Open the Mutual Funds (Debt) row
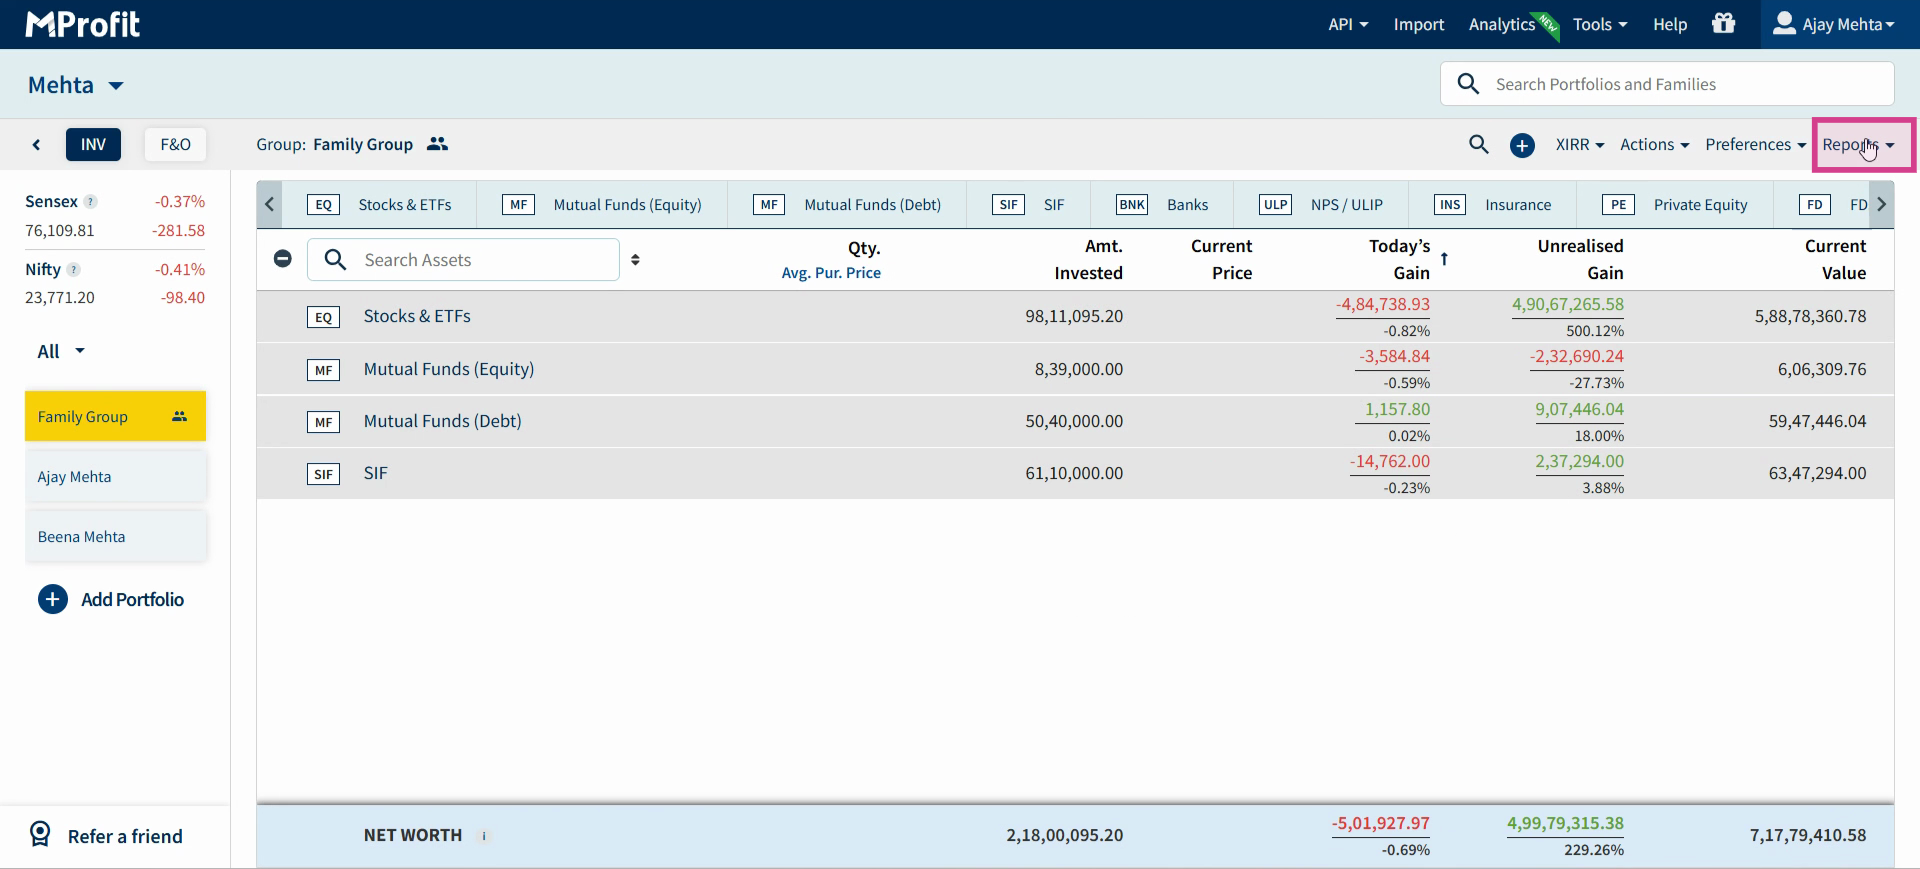Viewport: 1920px width, 869px height. (1075, 421)
